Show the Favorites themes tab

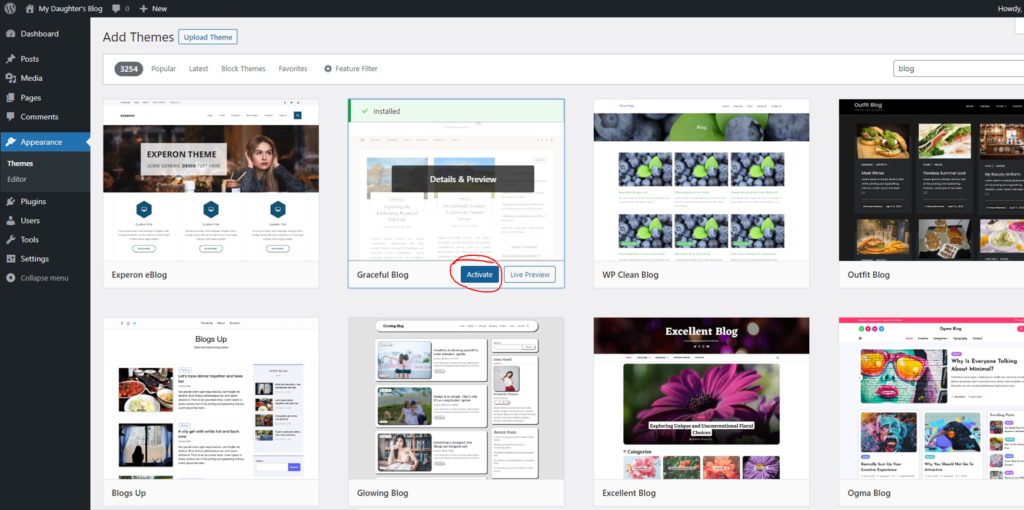click(x=293, y=69)
